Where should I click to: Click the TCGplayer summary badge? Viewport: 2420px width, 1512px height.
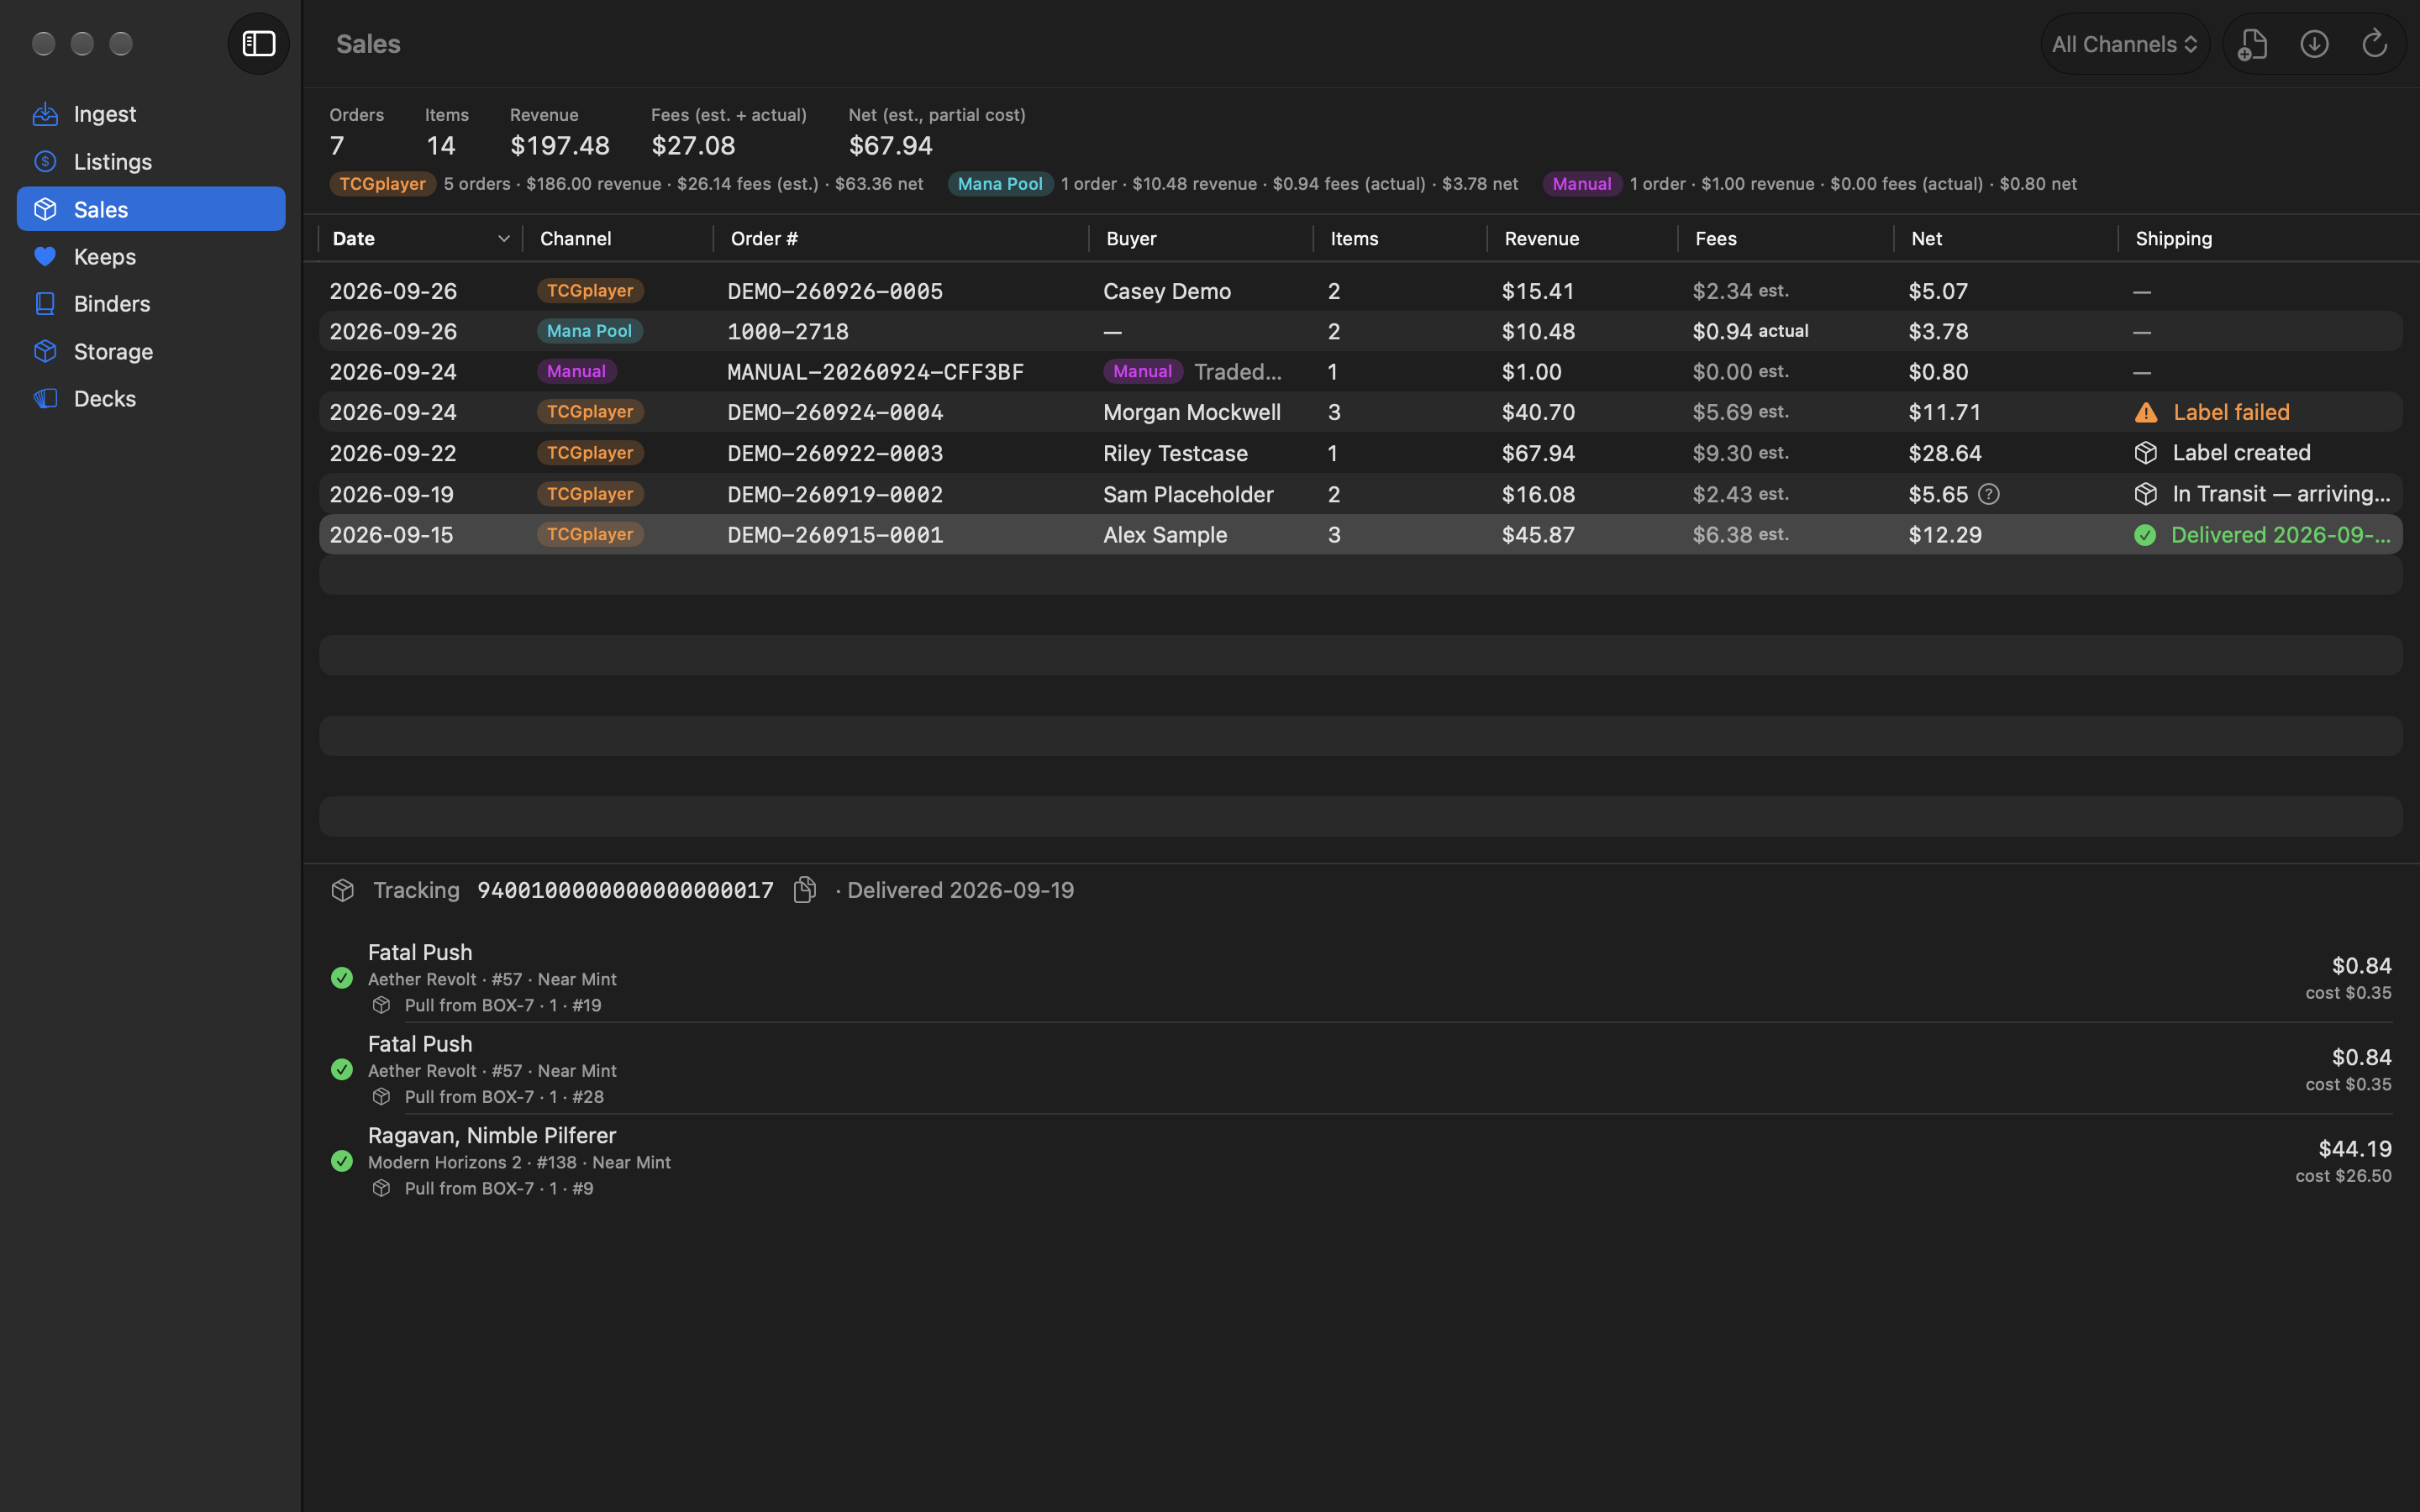pyautogui.click(x=382, y=184)
